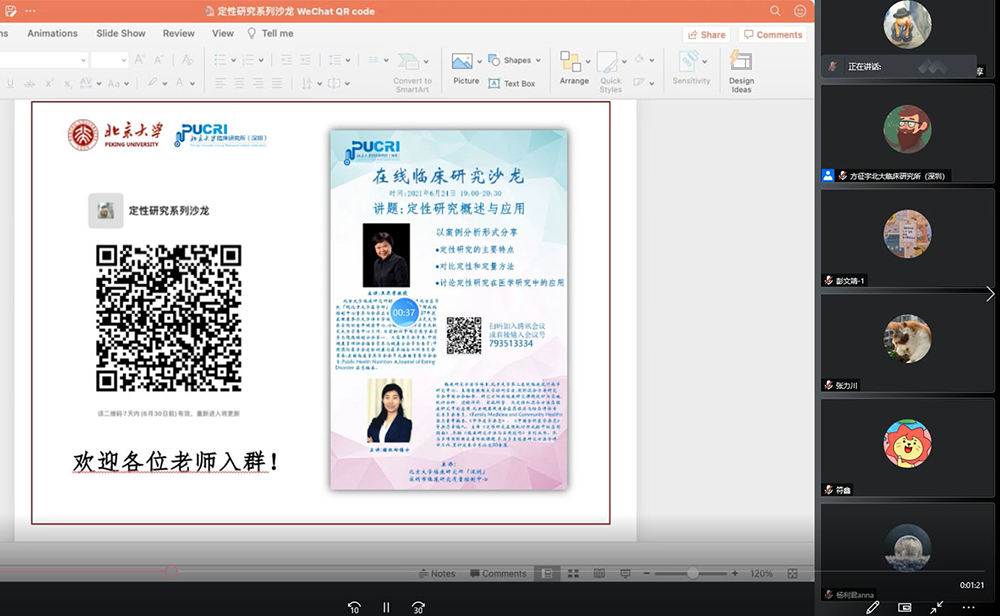Click the align text vertical icon
Screen dimensions: 1000x616
[x=334, y=83]
